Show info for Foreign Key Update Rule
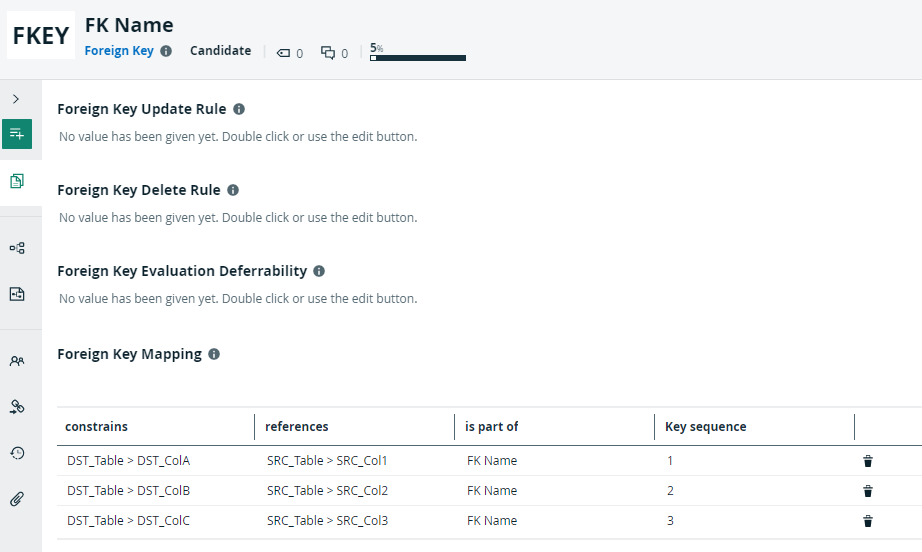The height and width of the screenshot is (552, 922). pyautogui.click(x=239, y=109)
